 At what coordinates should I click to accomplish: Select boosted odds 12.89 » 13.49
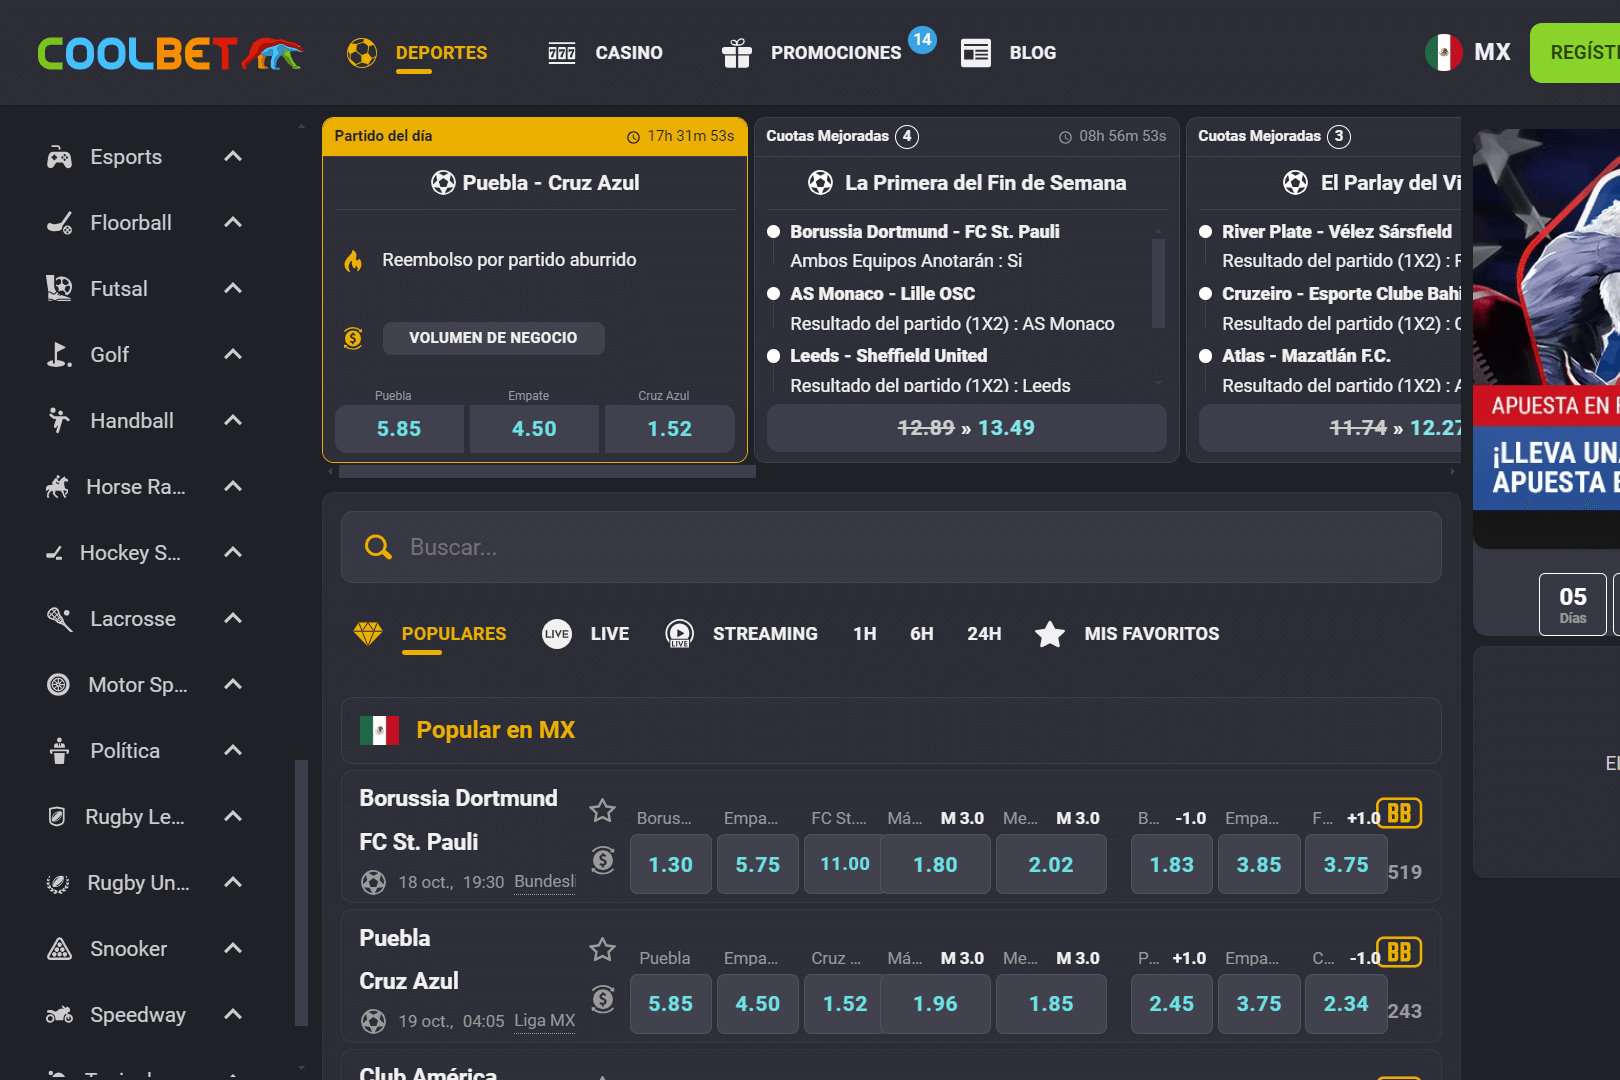click(x=966, y=428)
